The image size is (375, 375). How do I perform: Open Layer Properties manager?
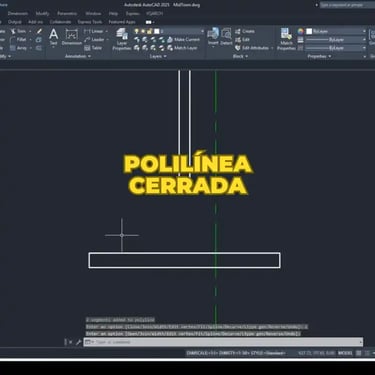pyautogui.click(x=122, y=39)
